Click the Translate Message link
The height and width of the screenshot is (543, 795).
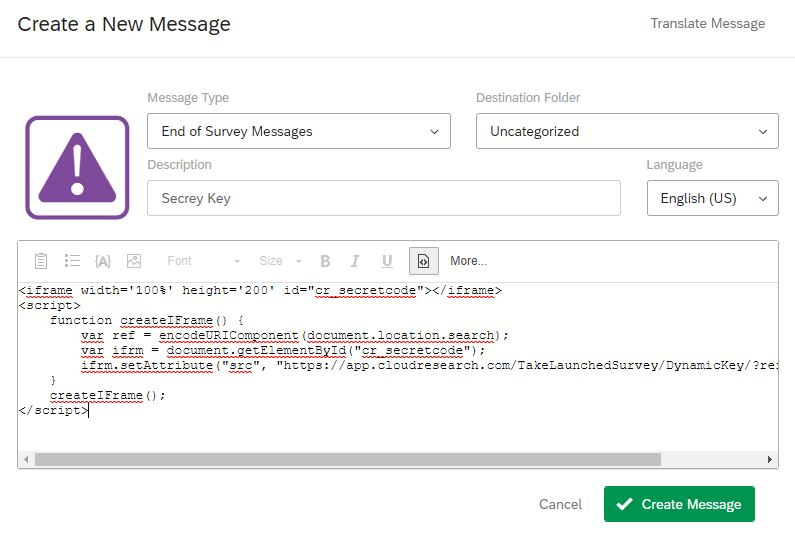coord(707,23)
